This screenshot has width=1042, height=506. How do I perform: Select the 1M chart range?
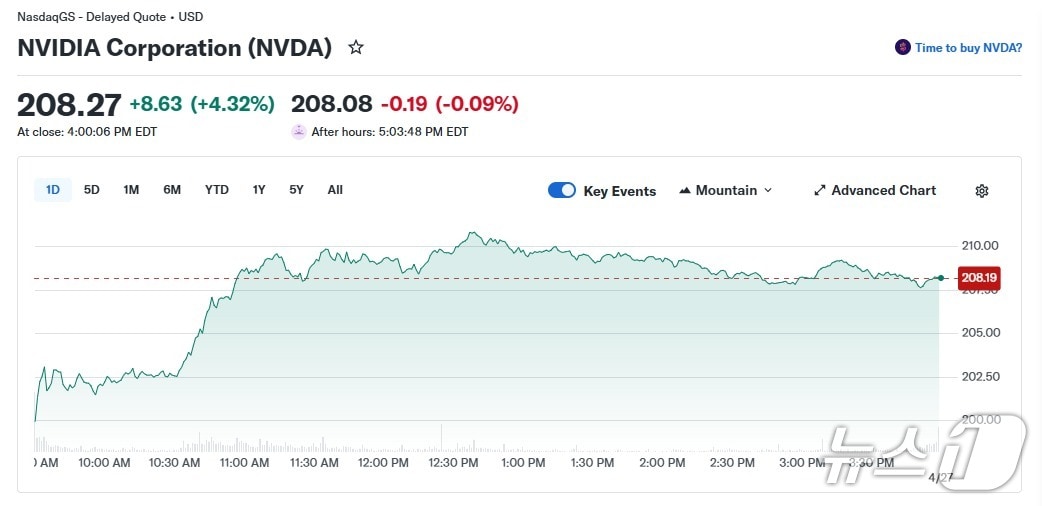(131, 190)
